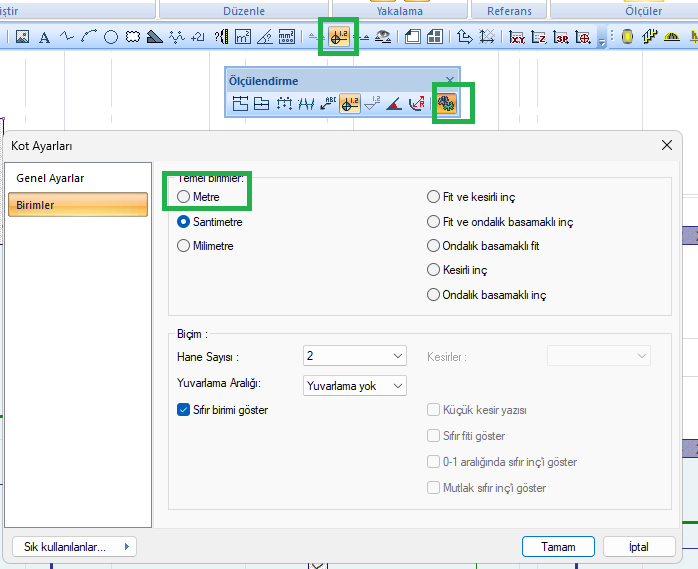This screenshot has height=569, width=698.
Task: Select the circle drawing tool
Action: (111, 37)
